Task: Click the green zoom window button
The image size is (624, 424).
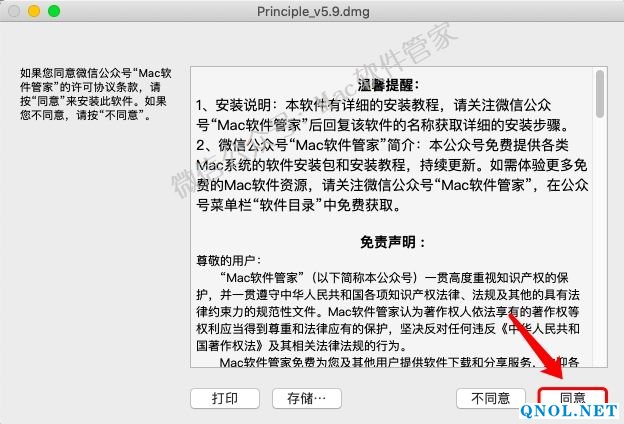Action: [x=54, y=11]
